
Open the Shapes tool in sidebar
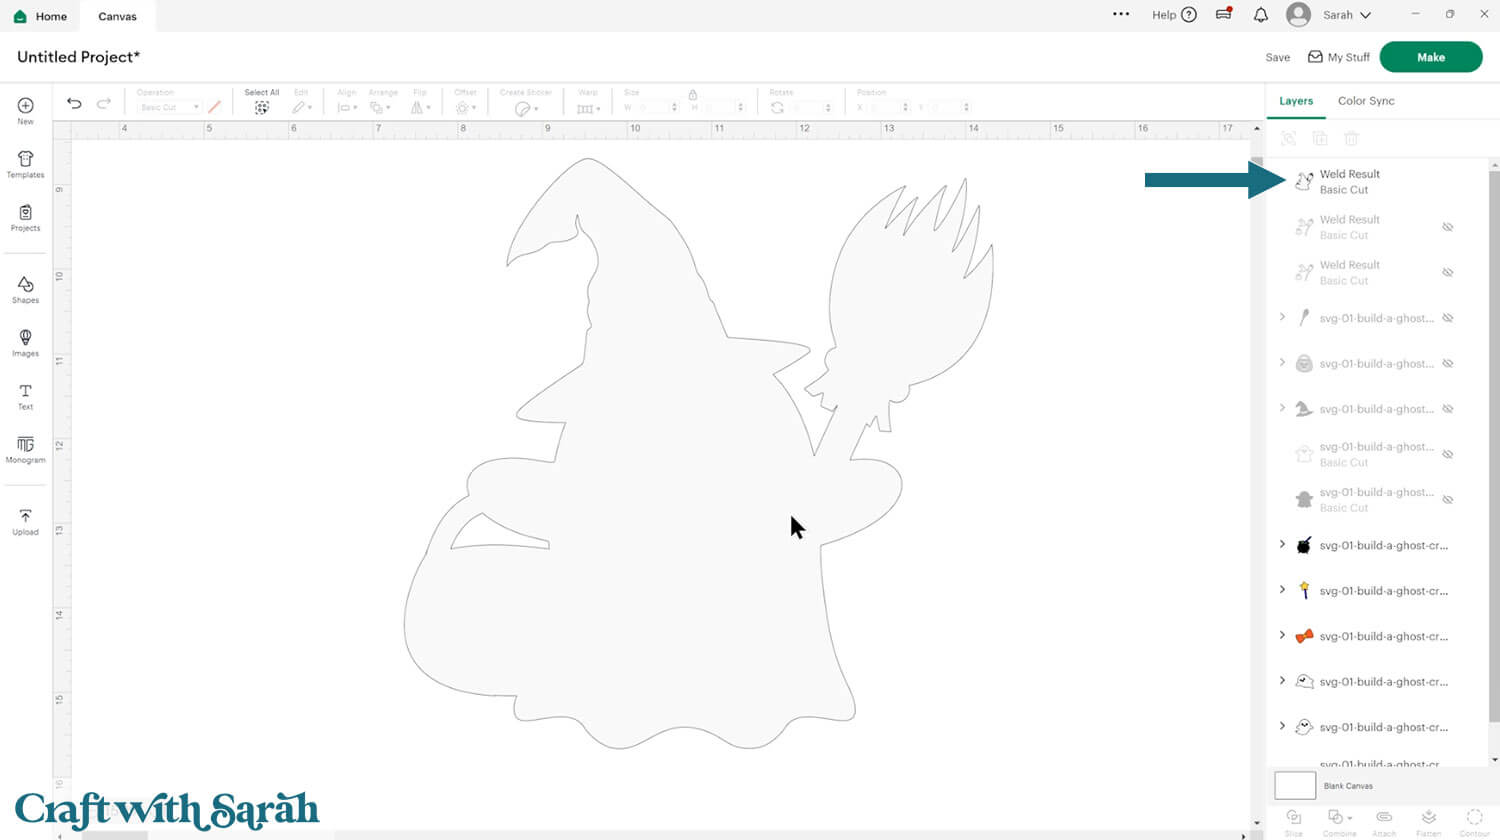coord(25,289)
